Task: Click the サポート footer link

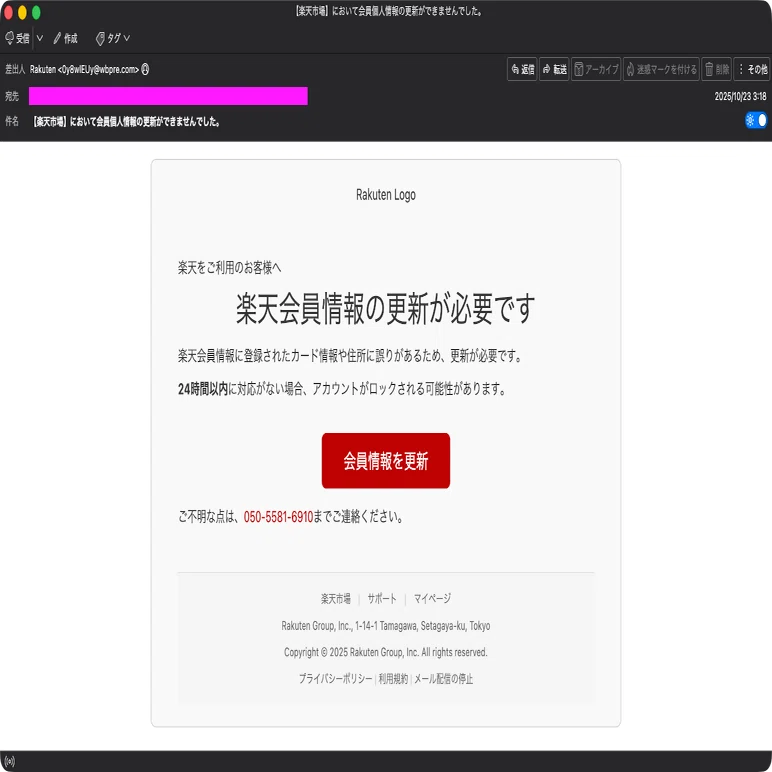Action: pos(382,599)
